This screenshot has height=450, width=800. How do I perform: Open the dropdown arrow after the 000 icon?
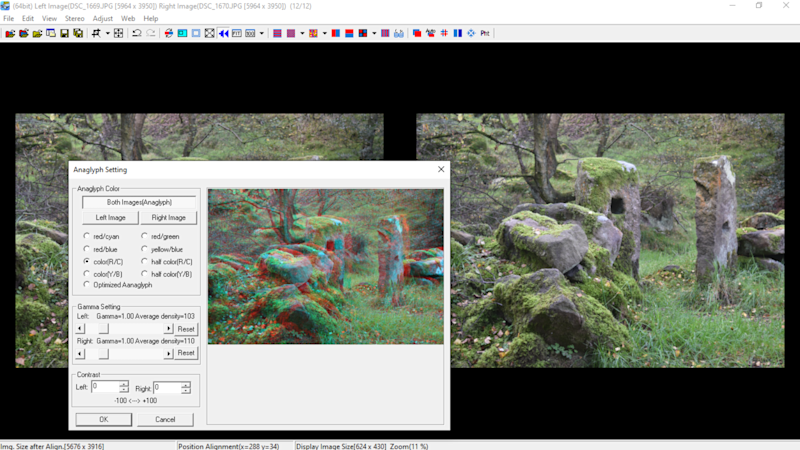tap(262, 33)
